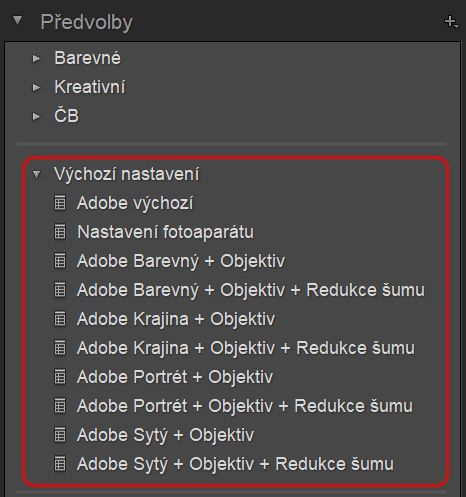Click preset icon beside Adobe Barevný + Objektiv

[60, 261]
